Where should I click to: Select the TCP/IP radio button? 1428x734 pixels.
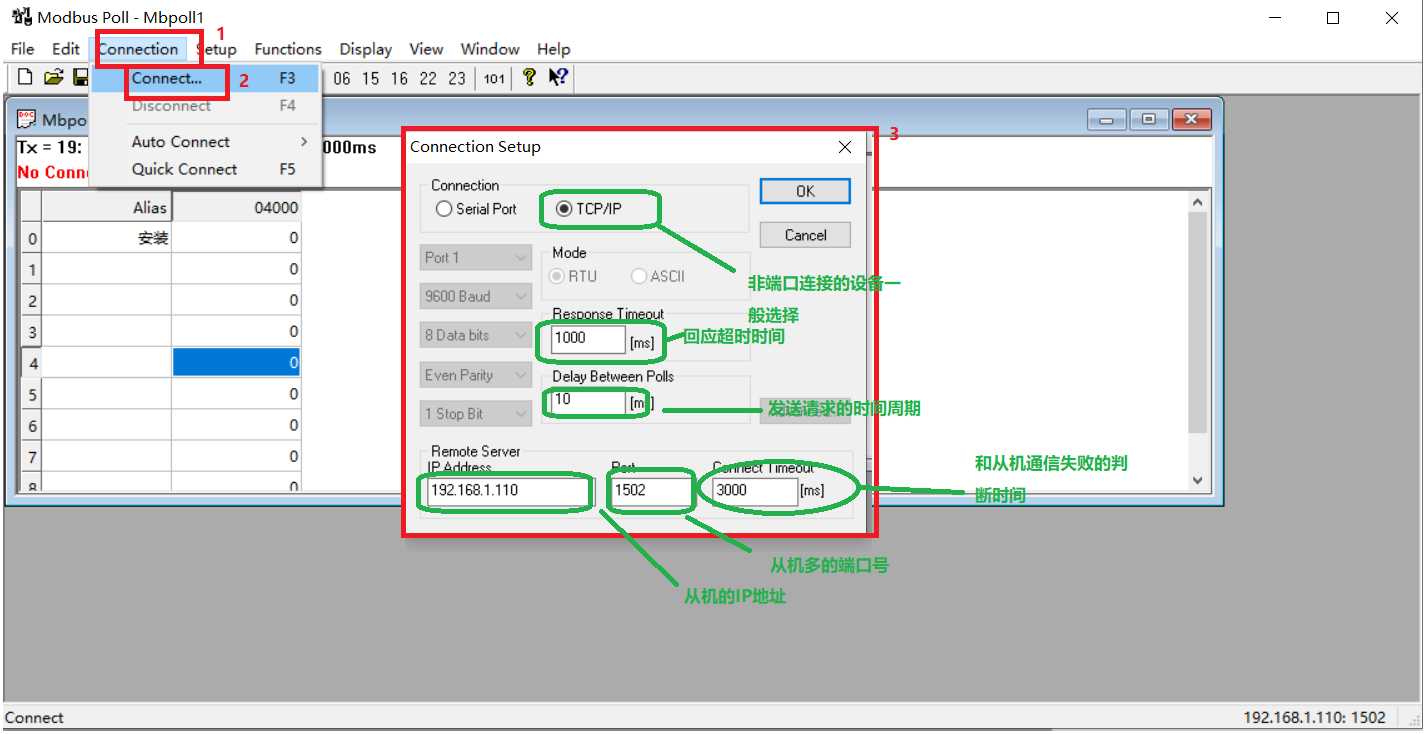[564, 209]
